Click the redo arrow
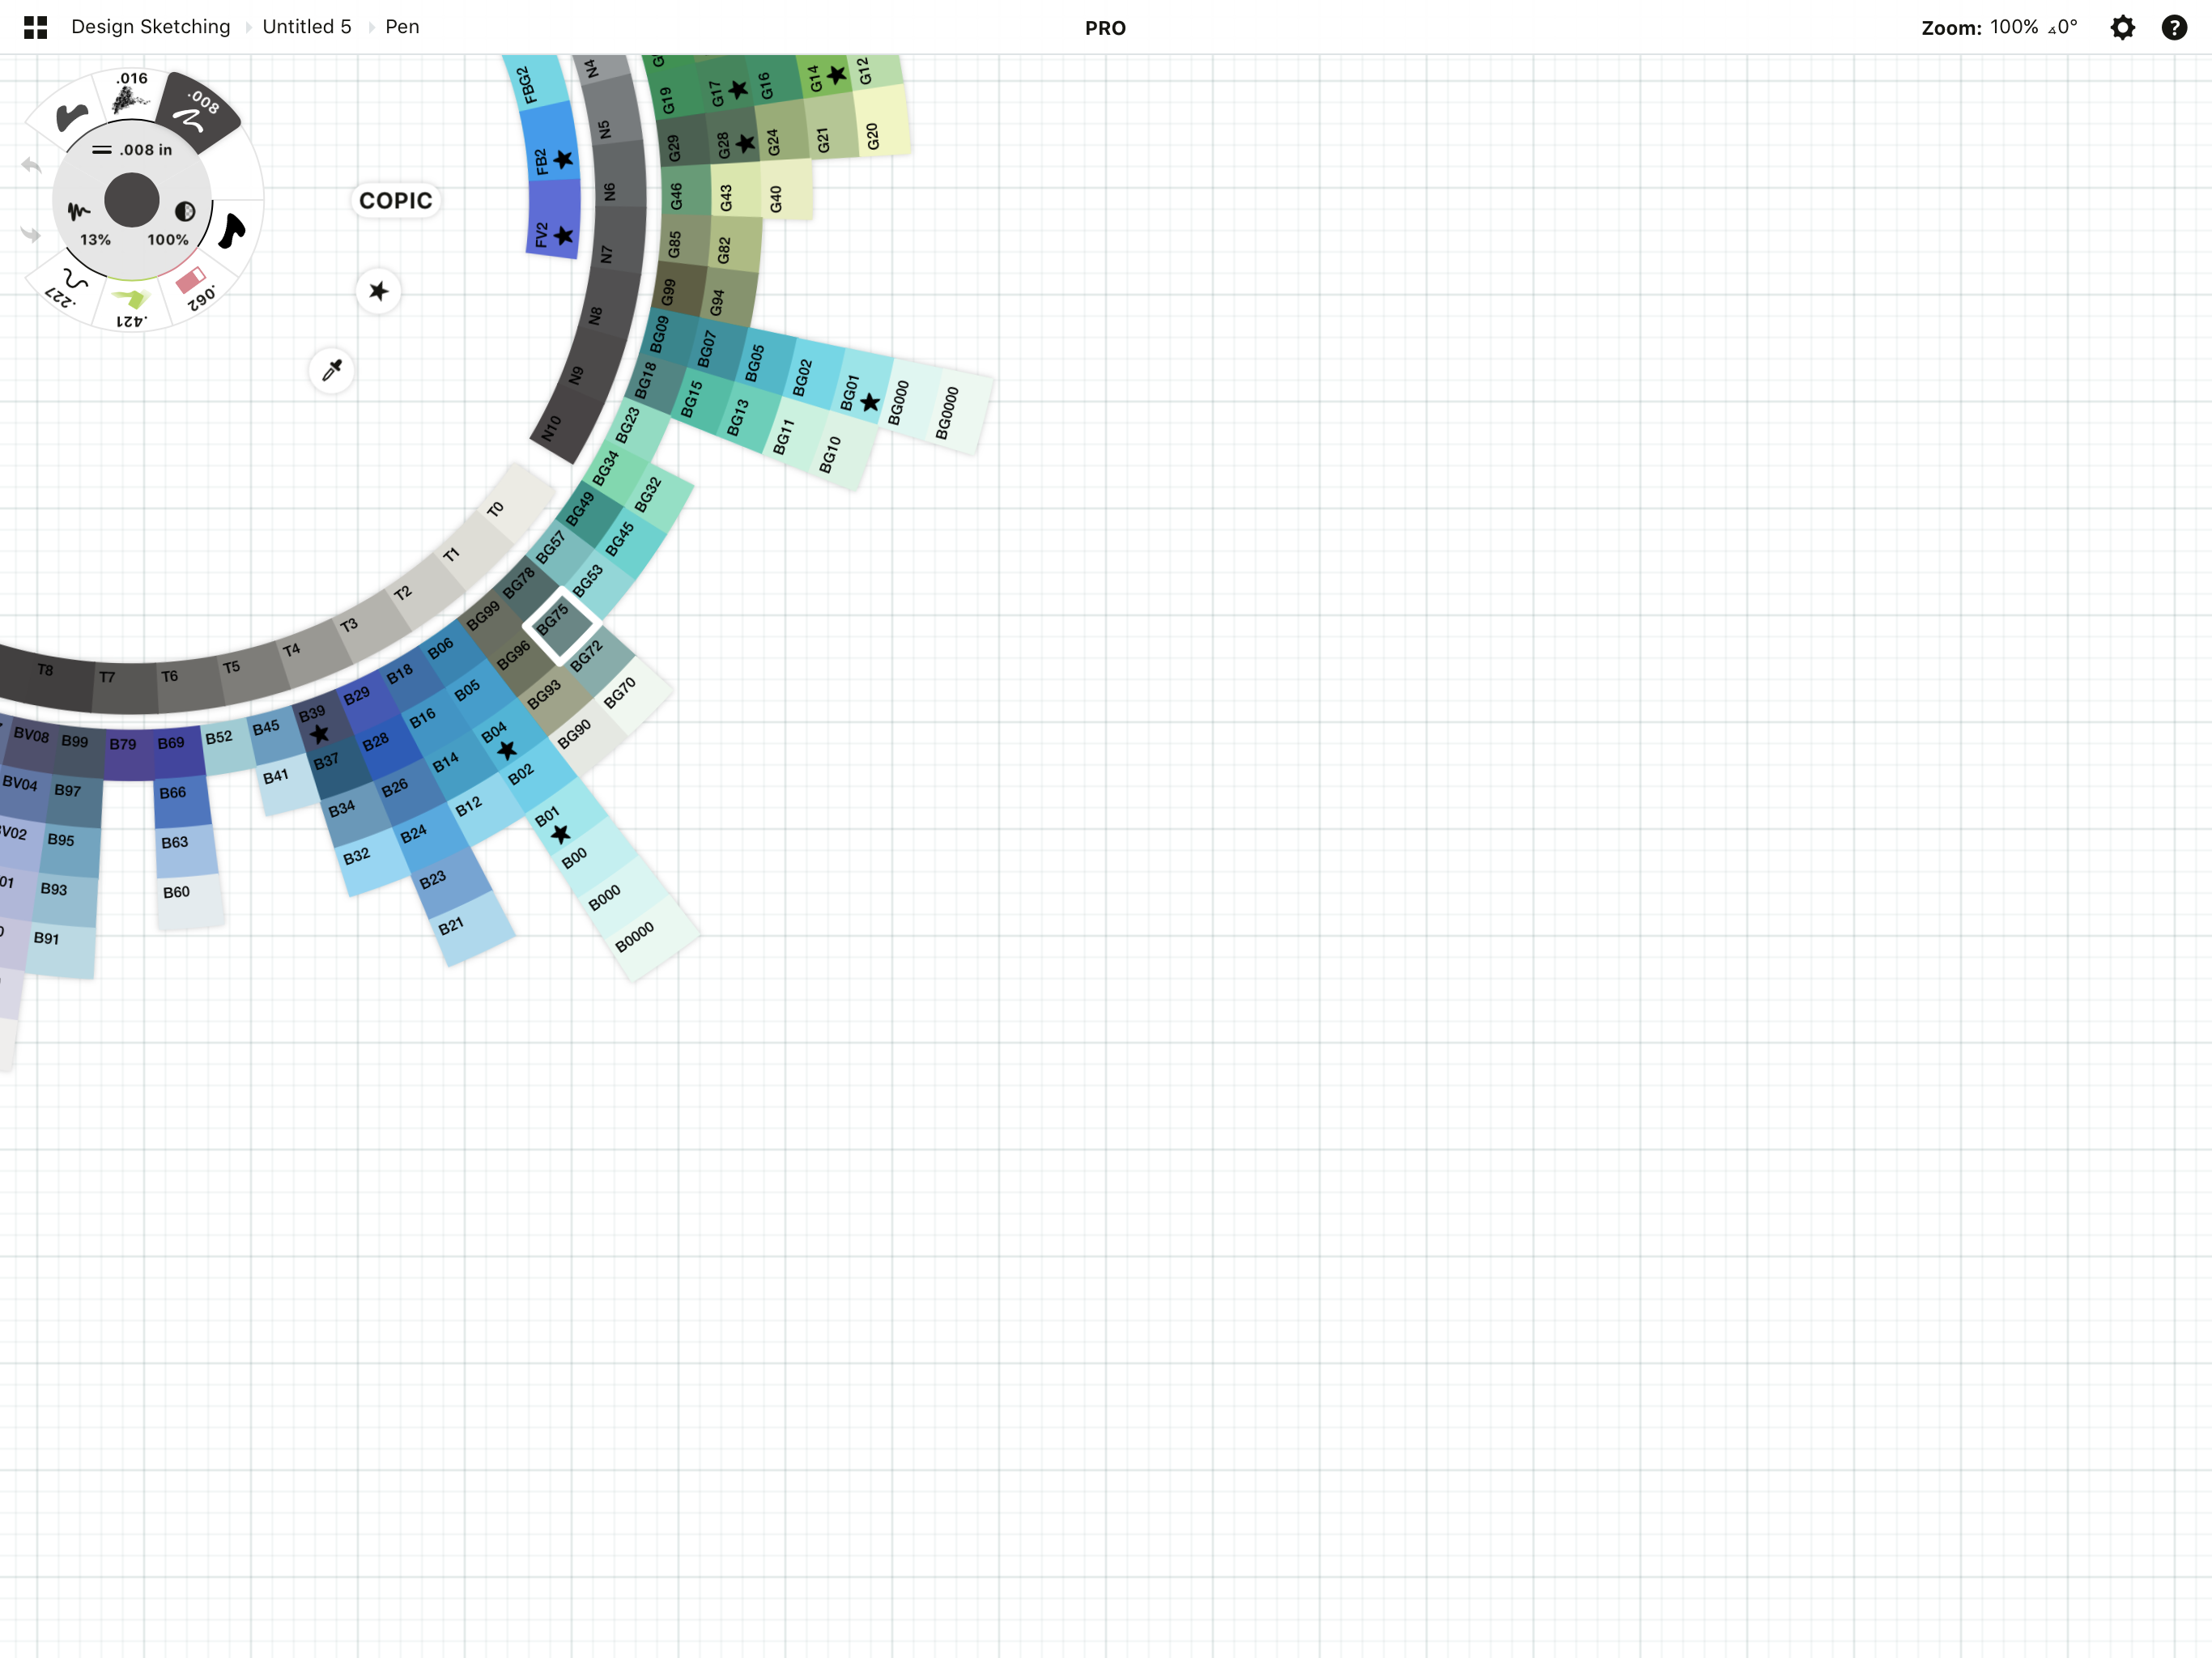 click(x=30, y=235)
